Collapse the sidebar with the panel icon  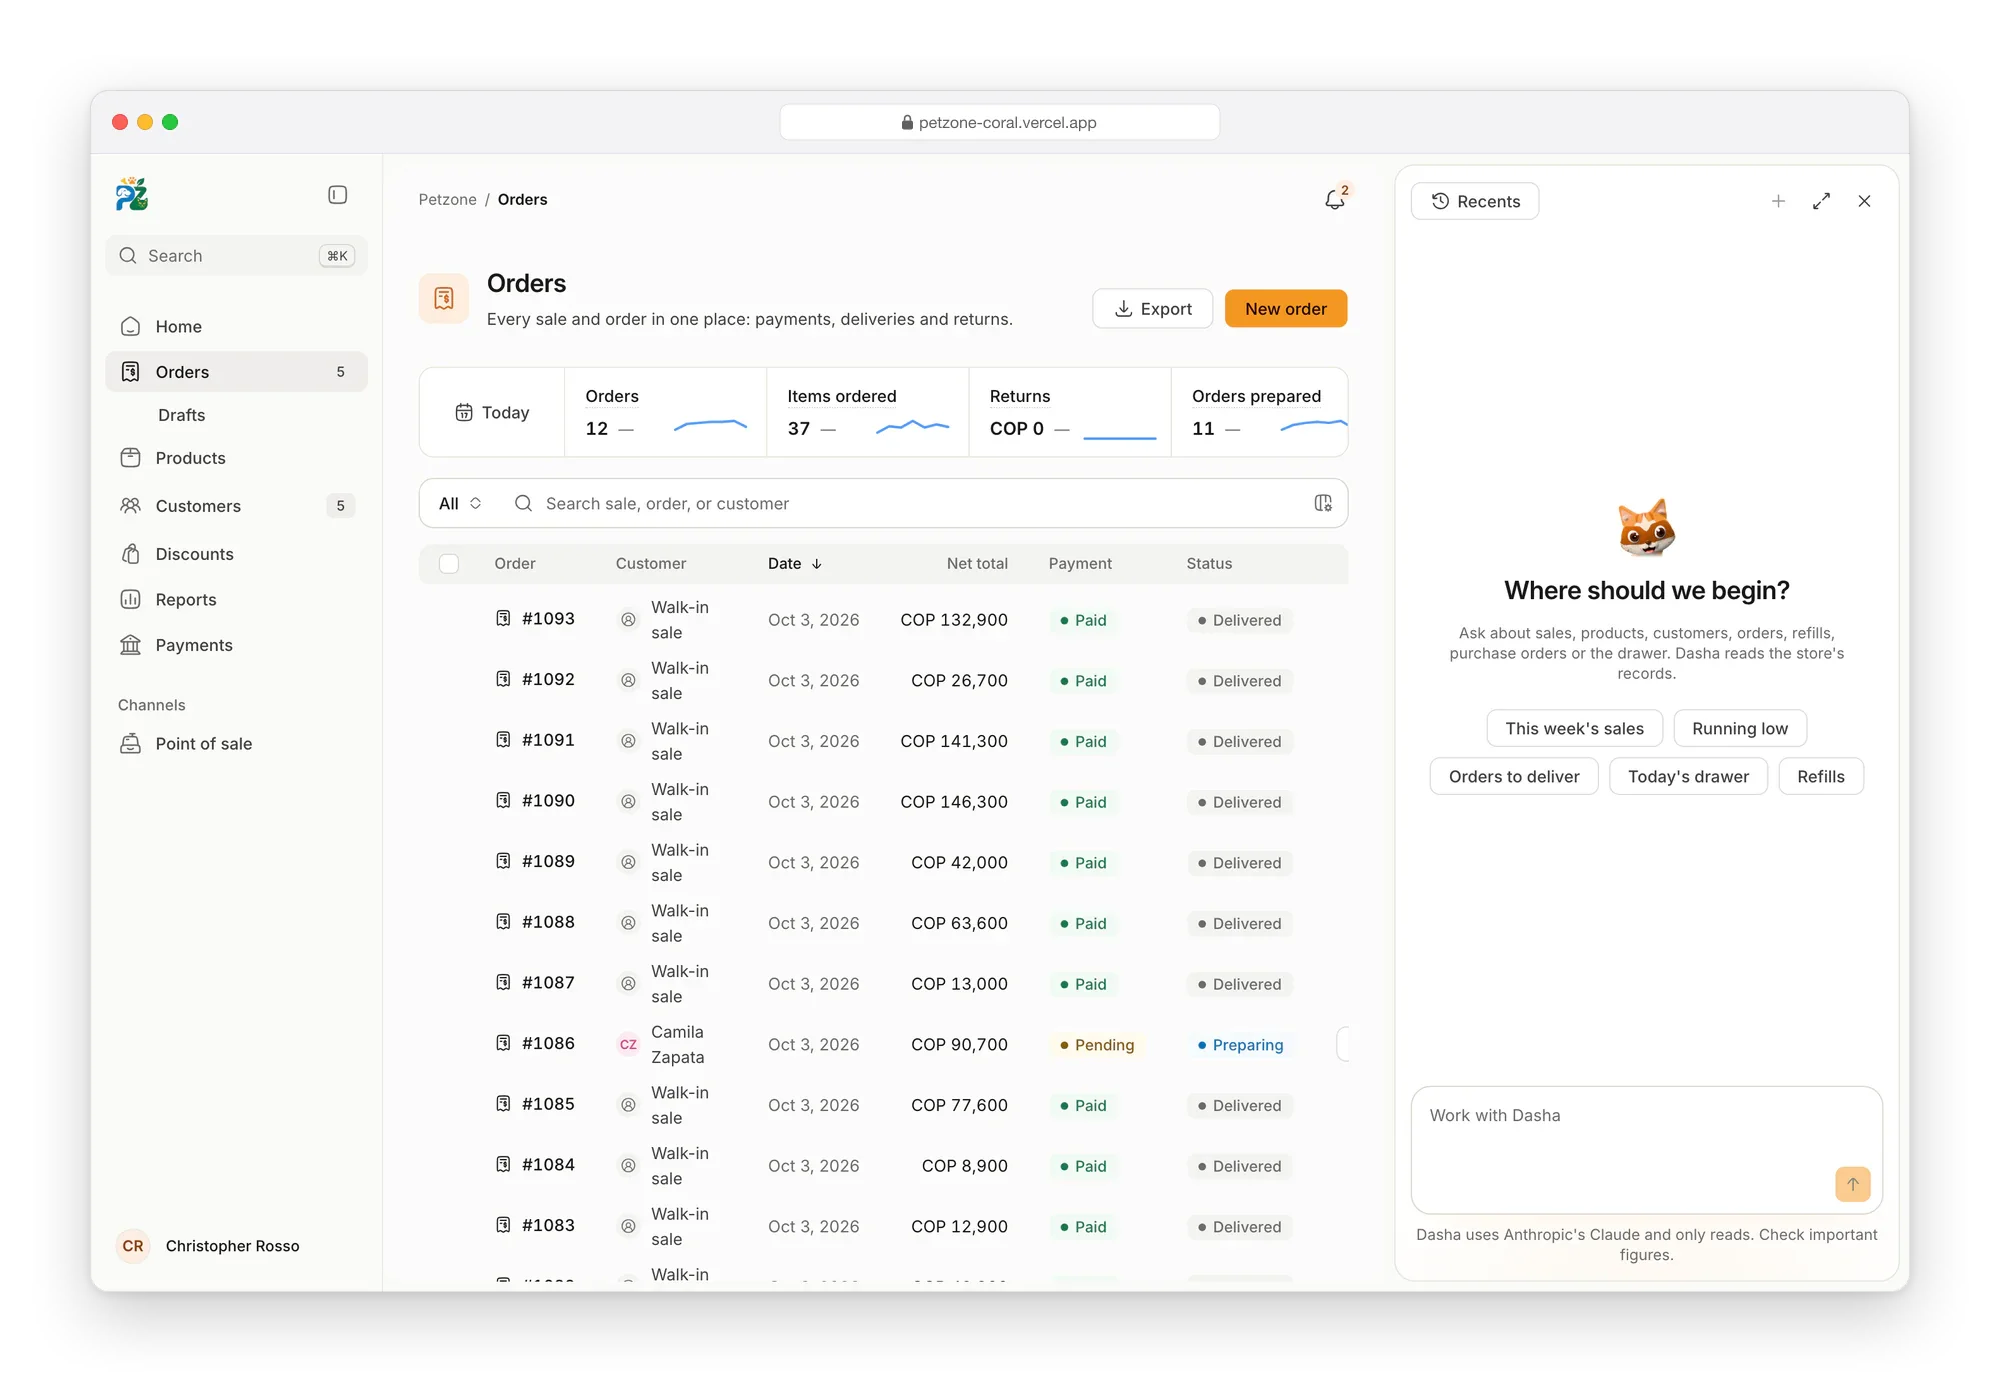tap(338, 195)
